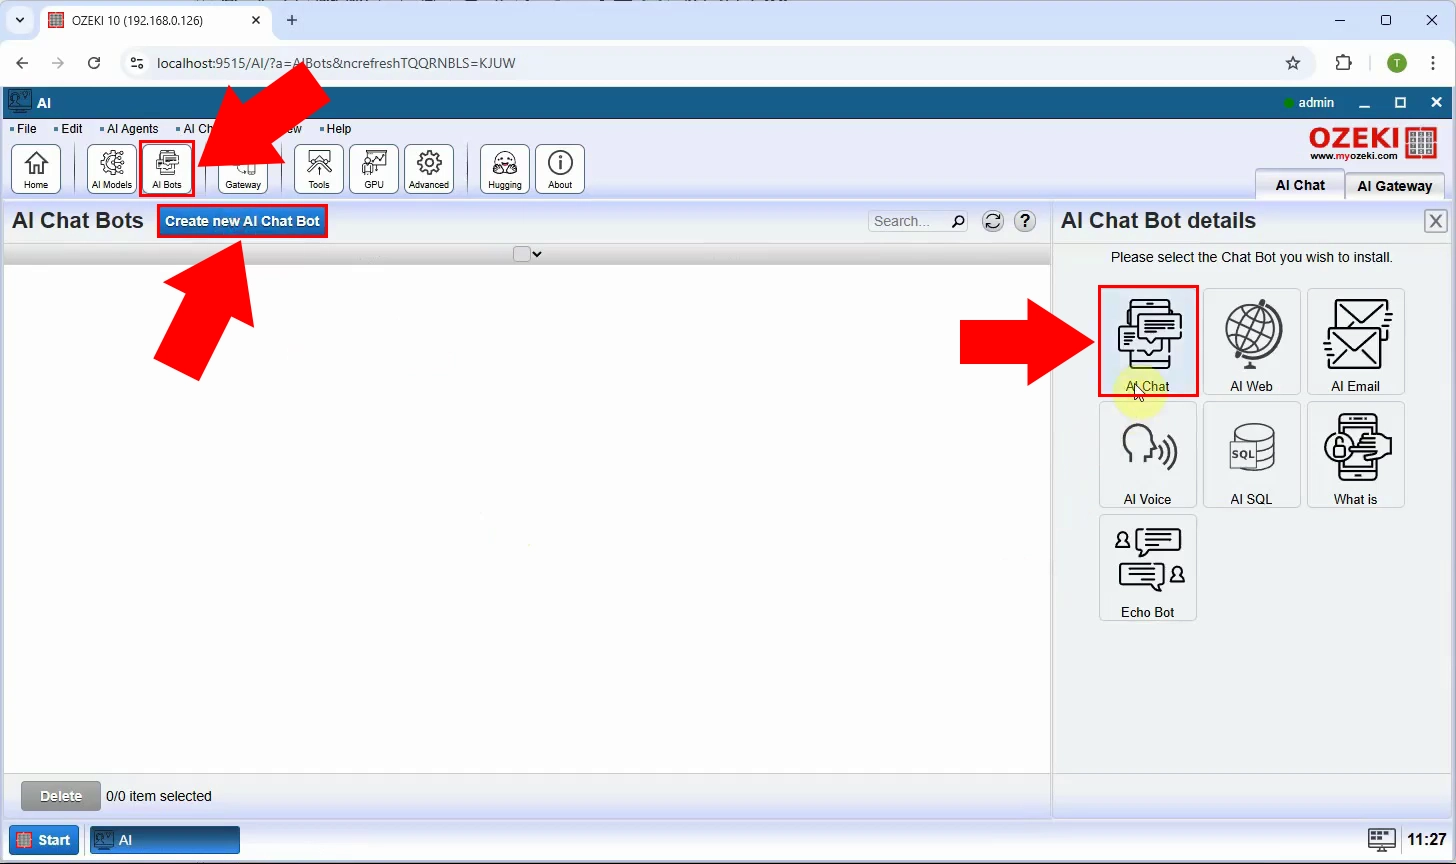Open the Tools toolbar icon

[319, 168]
